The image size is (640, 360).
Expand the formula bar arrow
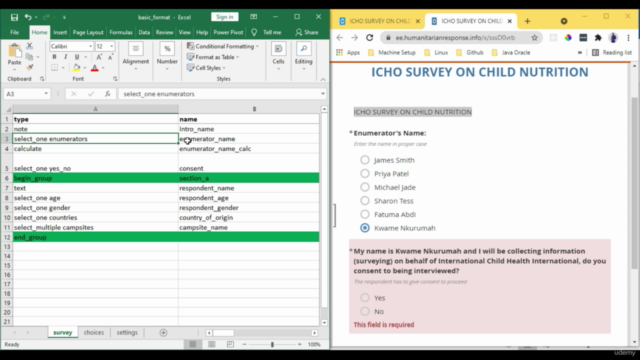[322, 94]
